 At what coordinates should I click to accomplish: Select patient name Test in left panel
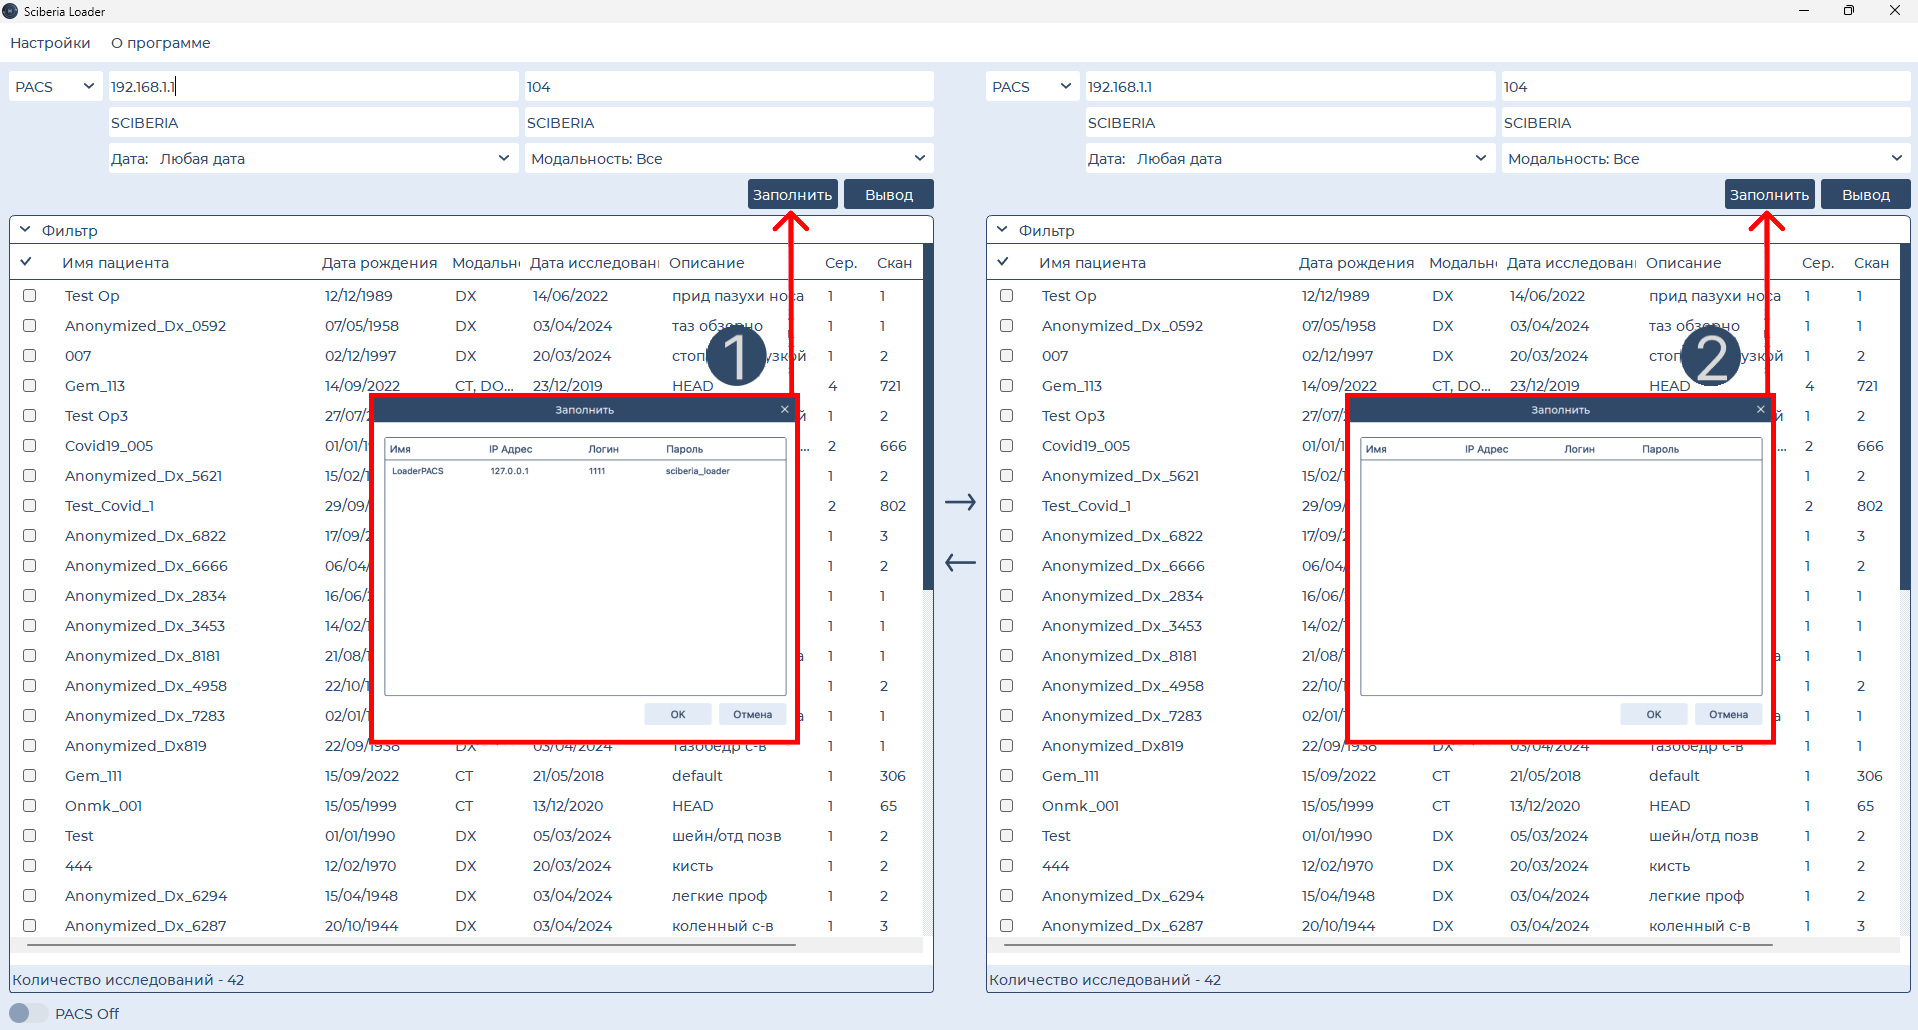click(x=79, y=836)
